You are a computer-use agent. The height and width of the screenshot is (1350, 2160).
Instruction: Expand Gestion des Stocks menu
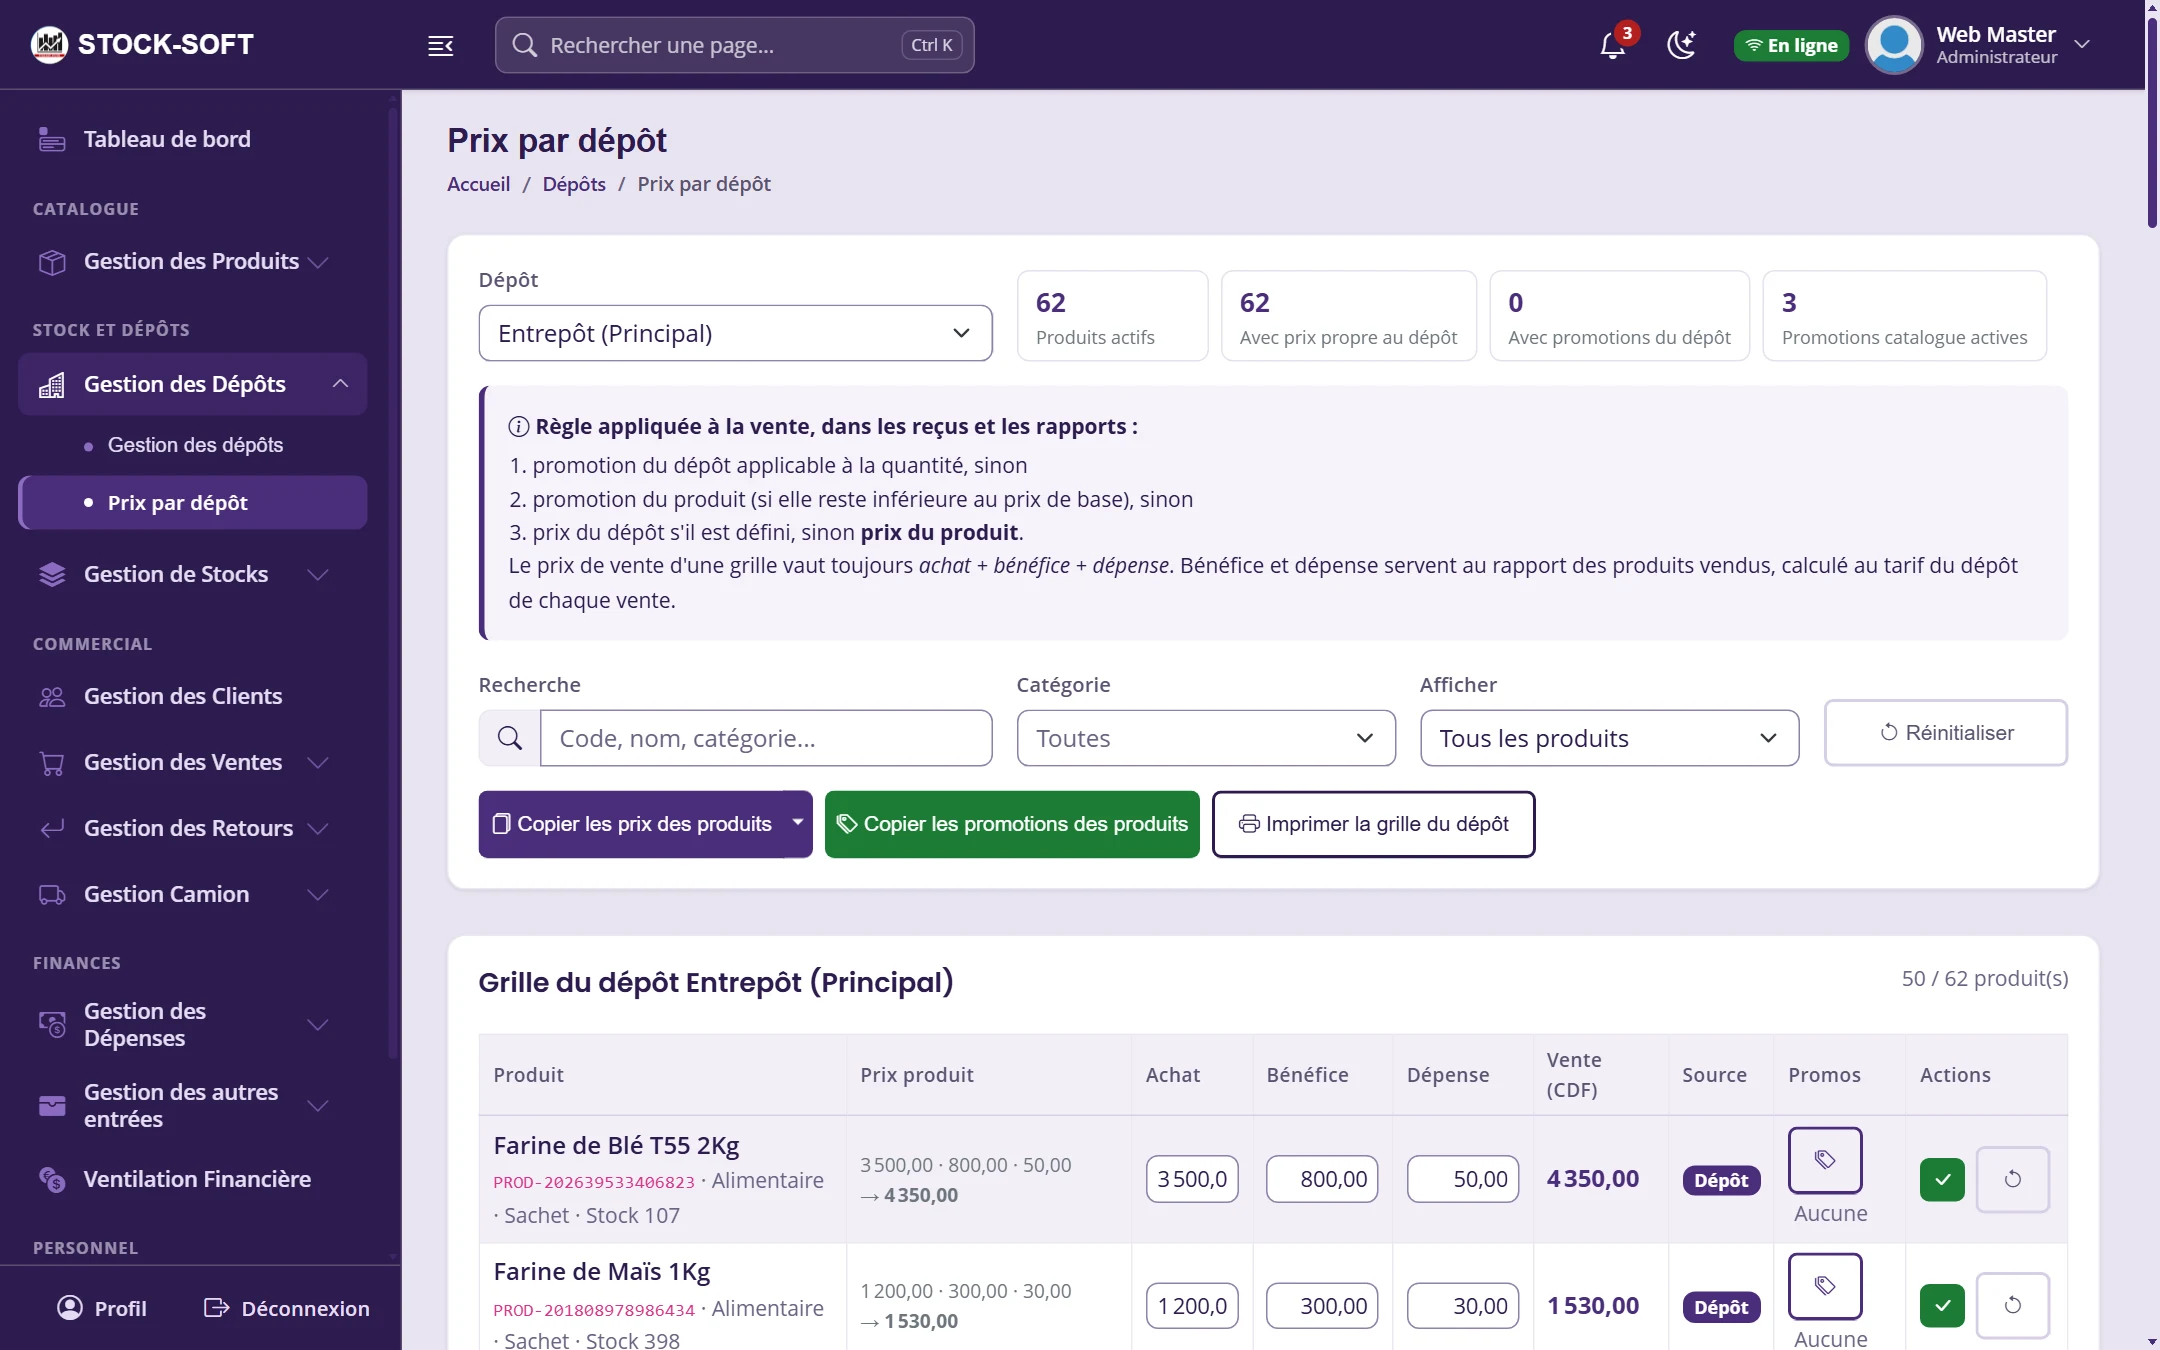coord(192,574)
